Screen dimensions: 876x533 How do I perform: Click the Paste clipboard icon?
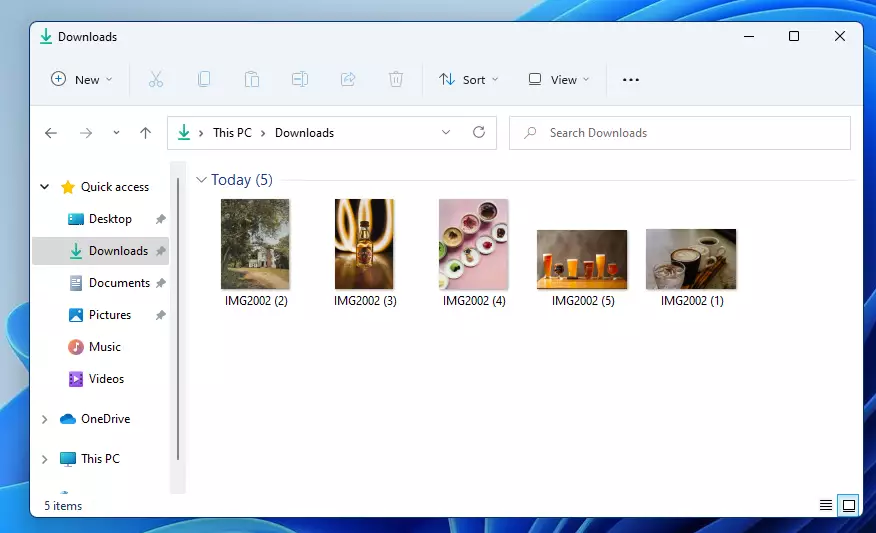(x=252, y=79)
